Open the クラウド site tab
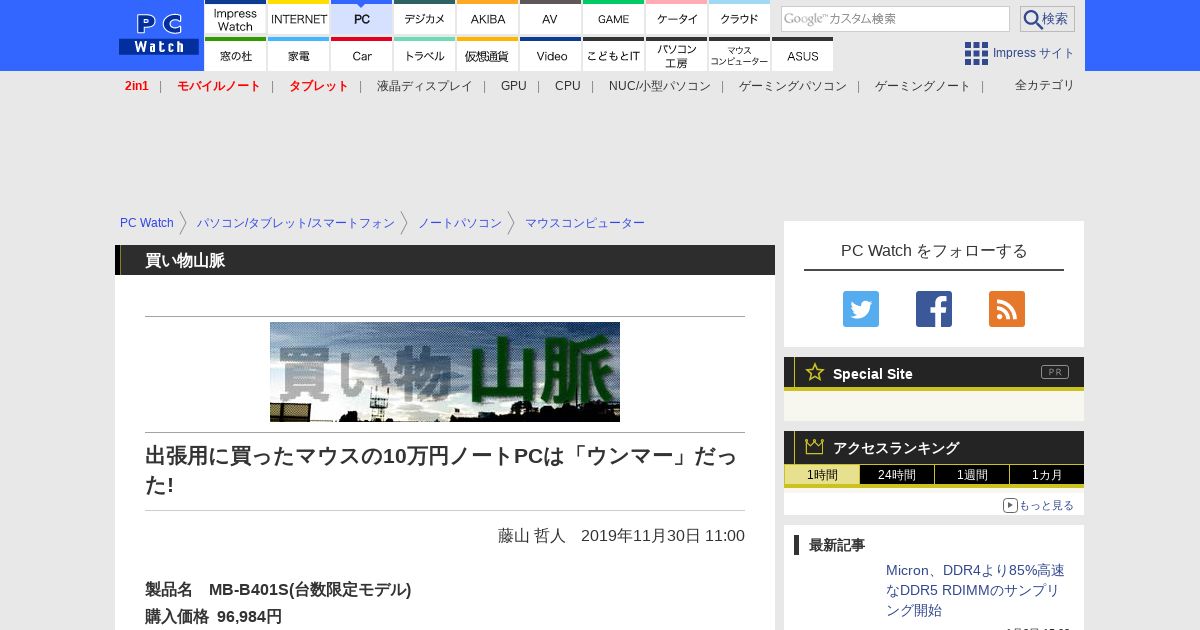 [x=739, y=17]
